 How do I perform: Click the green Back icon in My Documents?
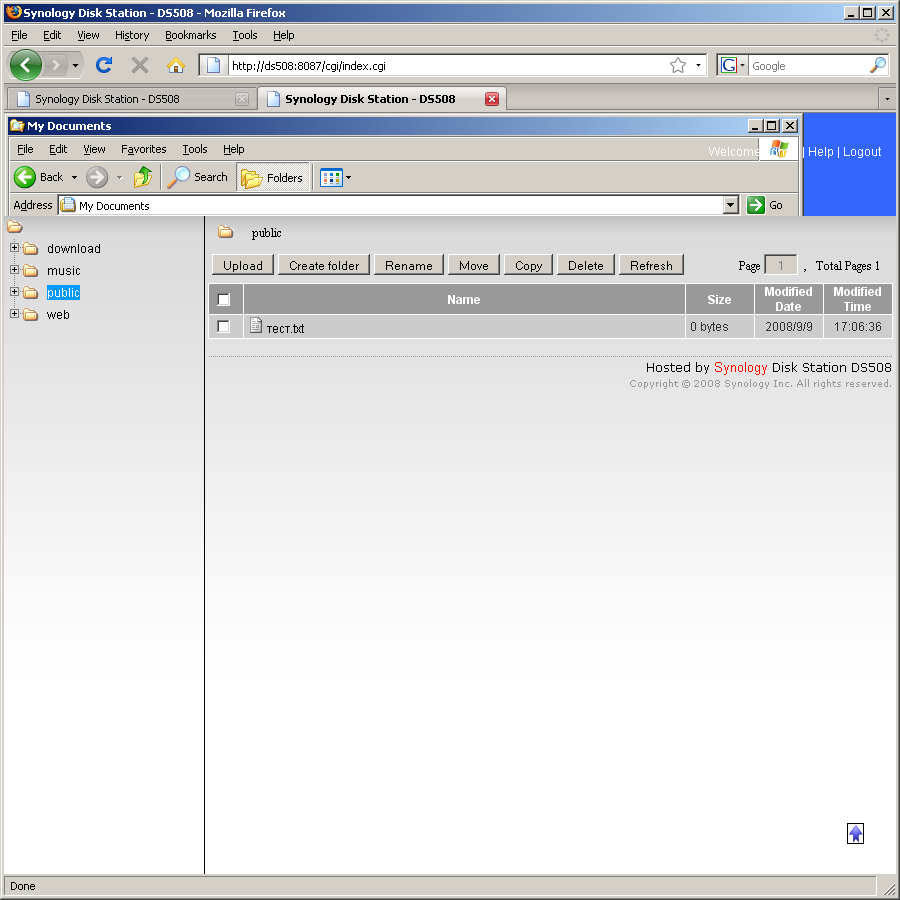pos(25,177)
